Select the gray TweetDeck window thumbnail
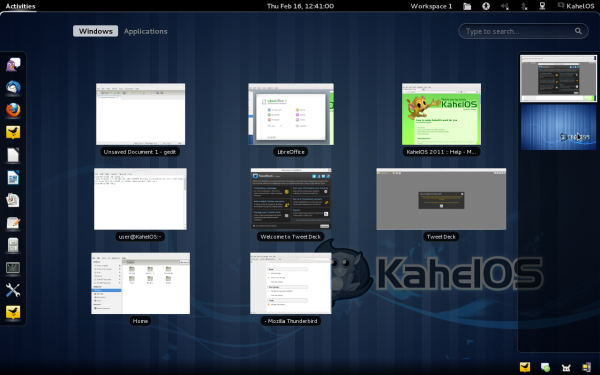This screenshot has height=375, width=600. coord(441,199)
